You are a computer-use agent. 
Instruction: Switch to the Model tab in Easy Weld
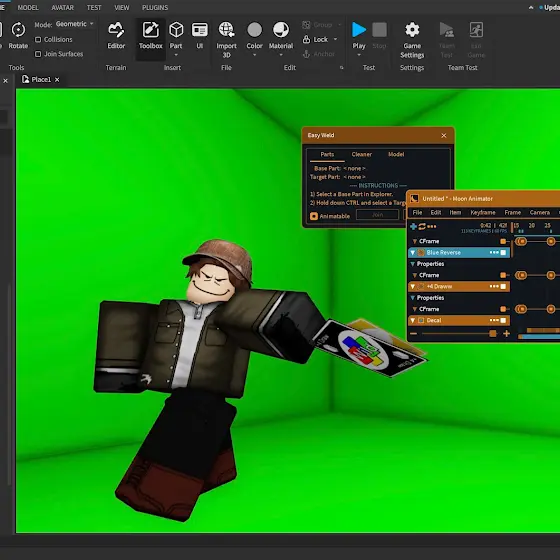tap(396, 154)
